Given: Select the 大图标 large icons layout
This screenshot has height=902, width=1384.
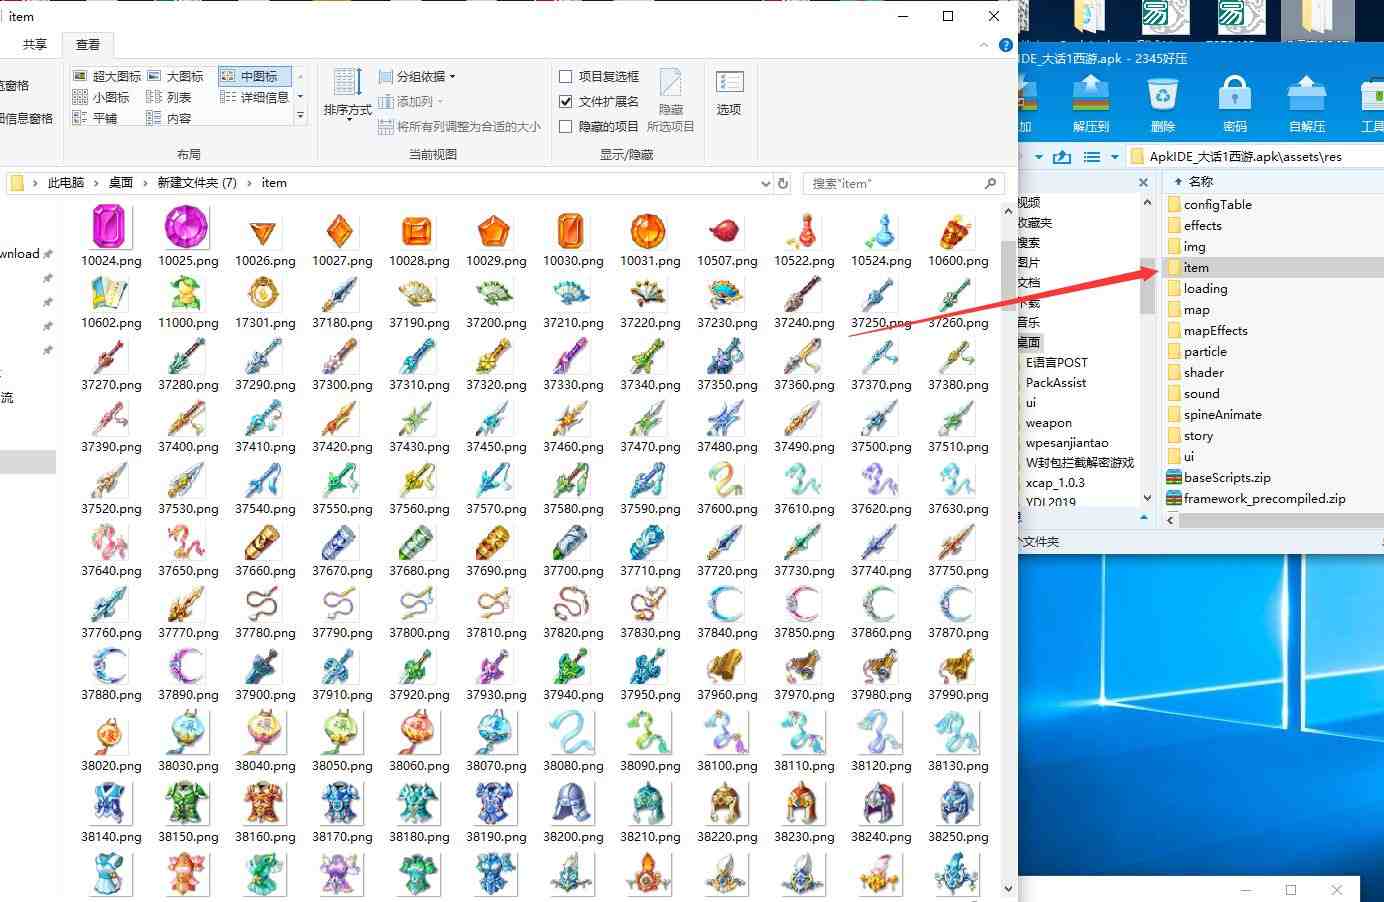Looking at the screenshot, I should [175, 76].
